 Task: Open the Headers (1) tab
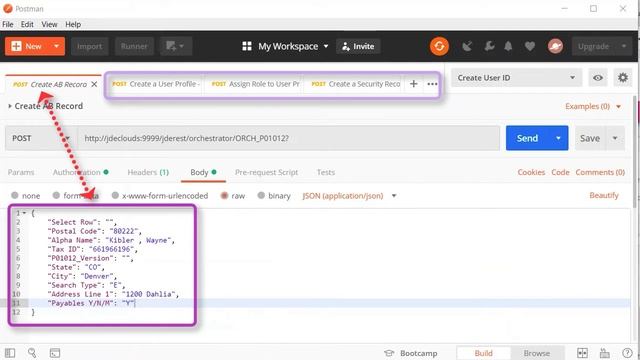148,172
